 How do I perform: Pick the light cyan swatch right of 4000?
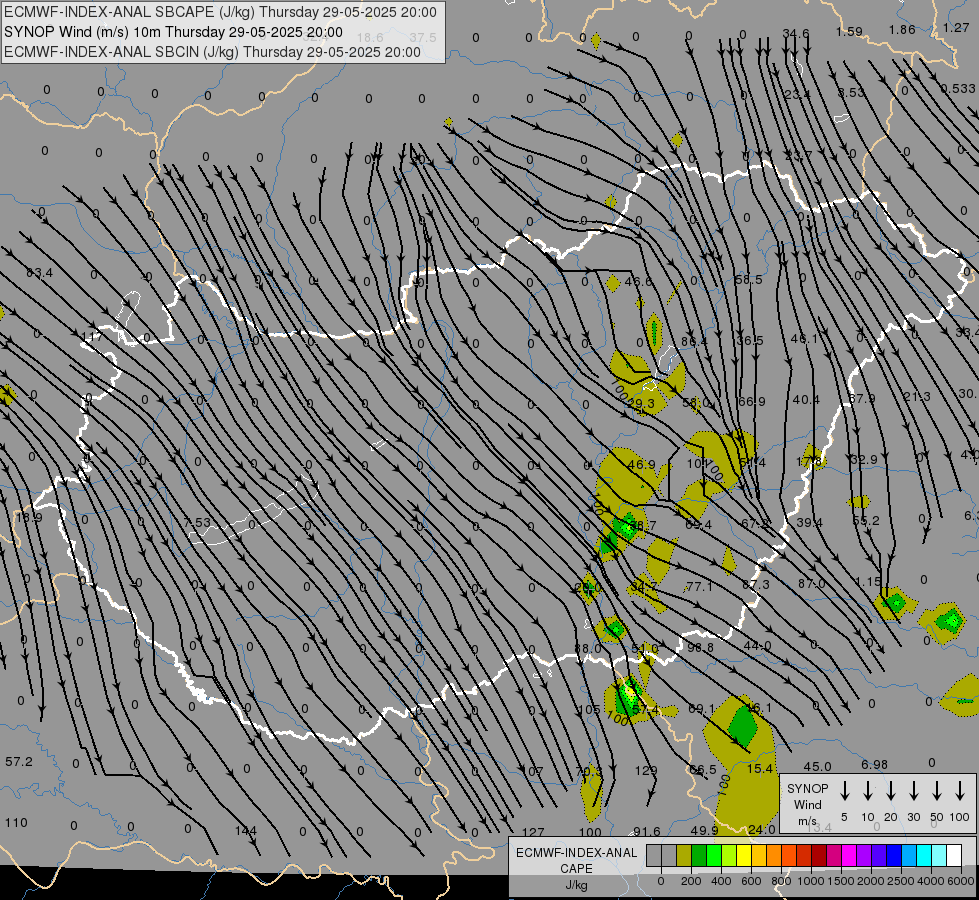[938, 856]
